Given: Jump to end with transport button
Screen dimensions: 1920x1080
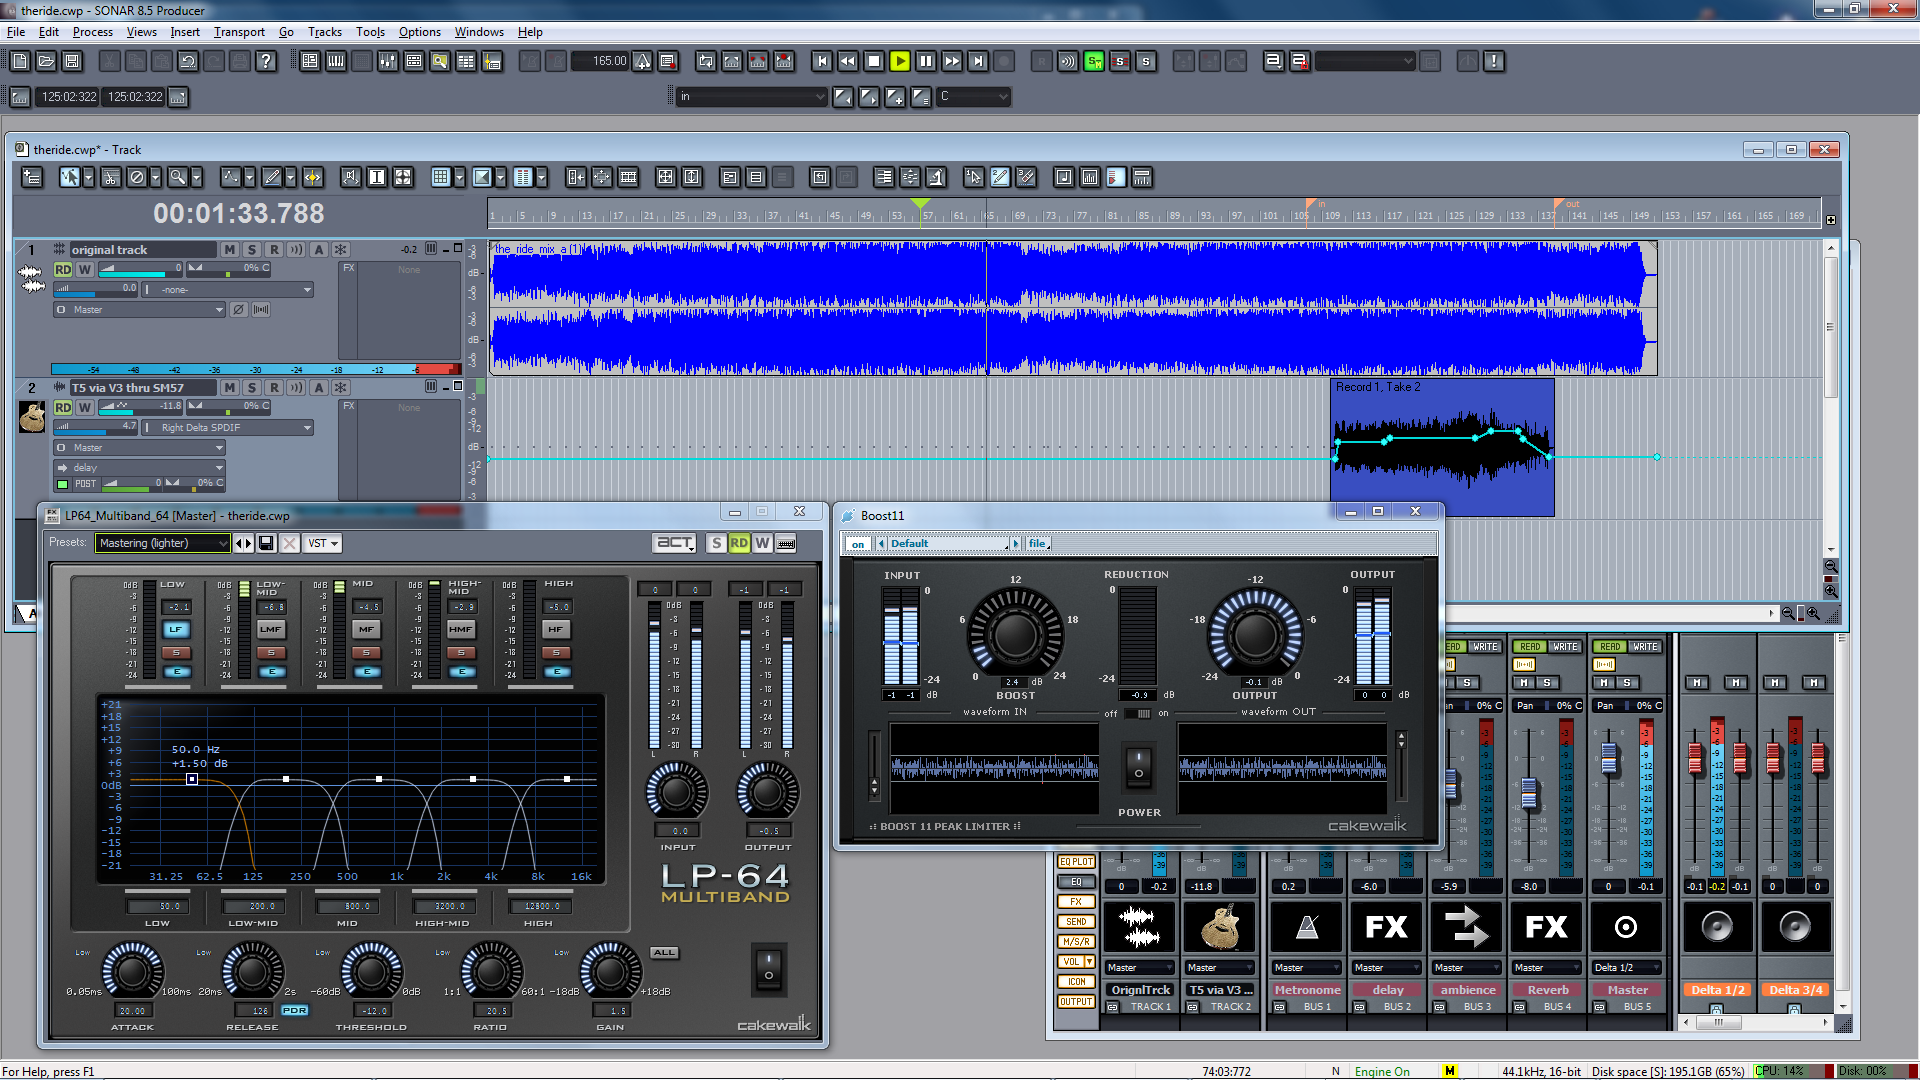Looking at the screenshot, I should [978, 61].
